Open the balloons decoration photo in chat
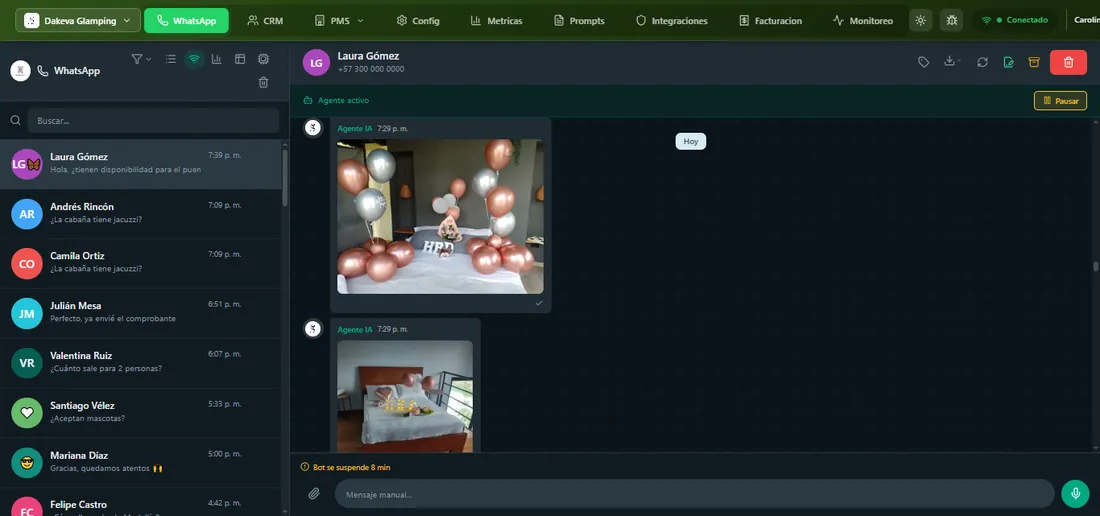Image resolution: width=1100 pixels, height=516 pixels. click(440, 216)
